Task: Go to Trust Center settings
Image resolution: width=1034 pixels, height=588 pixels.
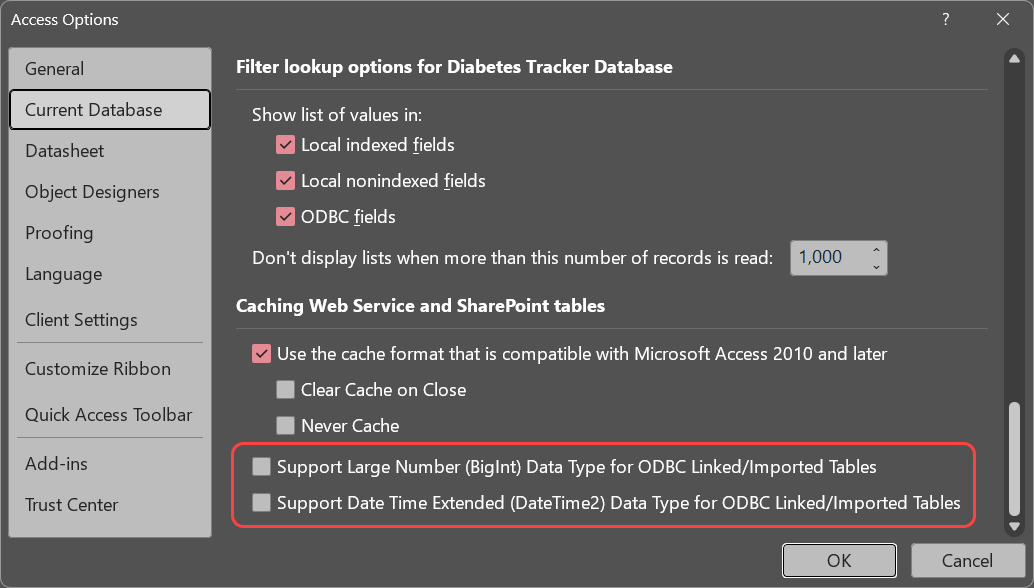Action: click(x=72, y=505)
